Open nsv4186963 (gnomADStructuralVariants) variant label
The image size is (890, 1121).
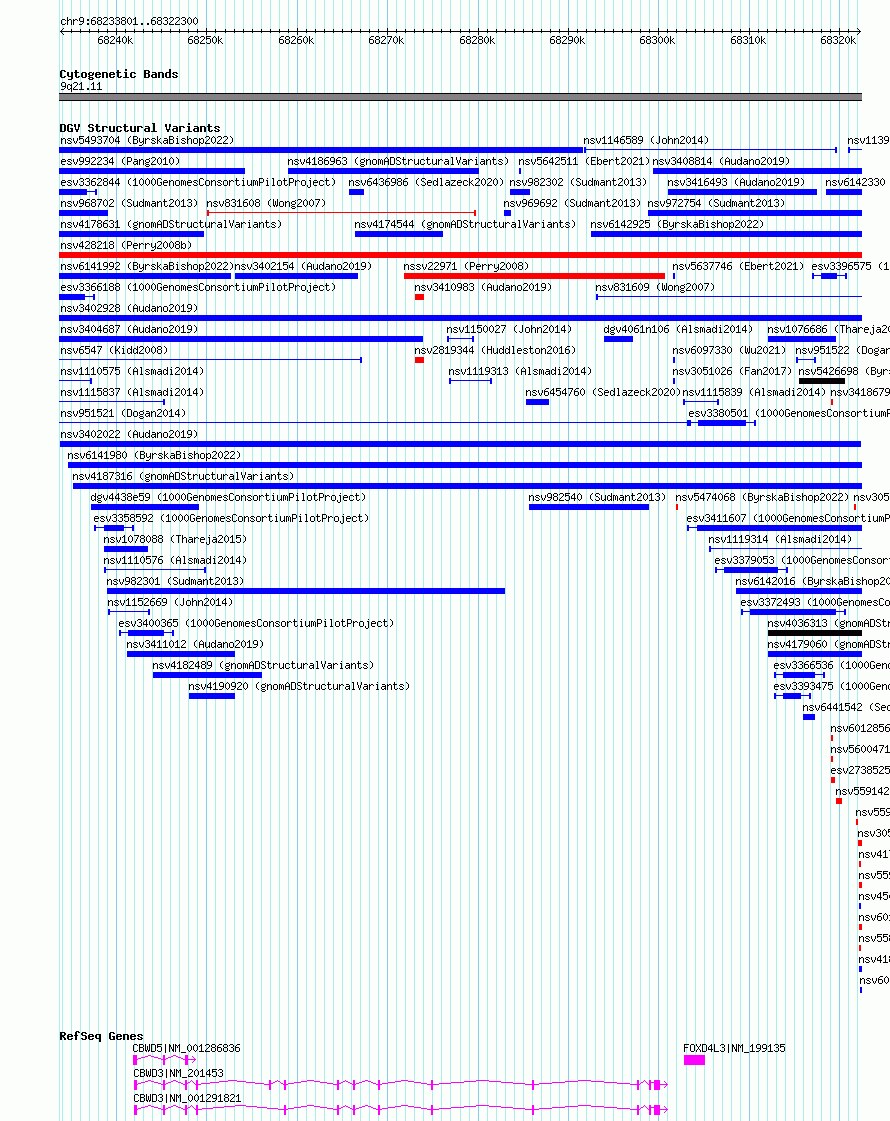click(x=398, y=161)
